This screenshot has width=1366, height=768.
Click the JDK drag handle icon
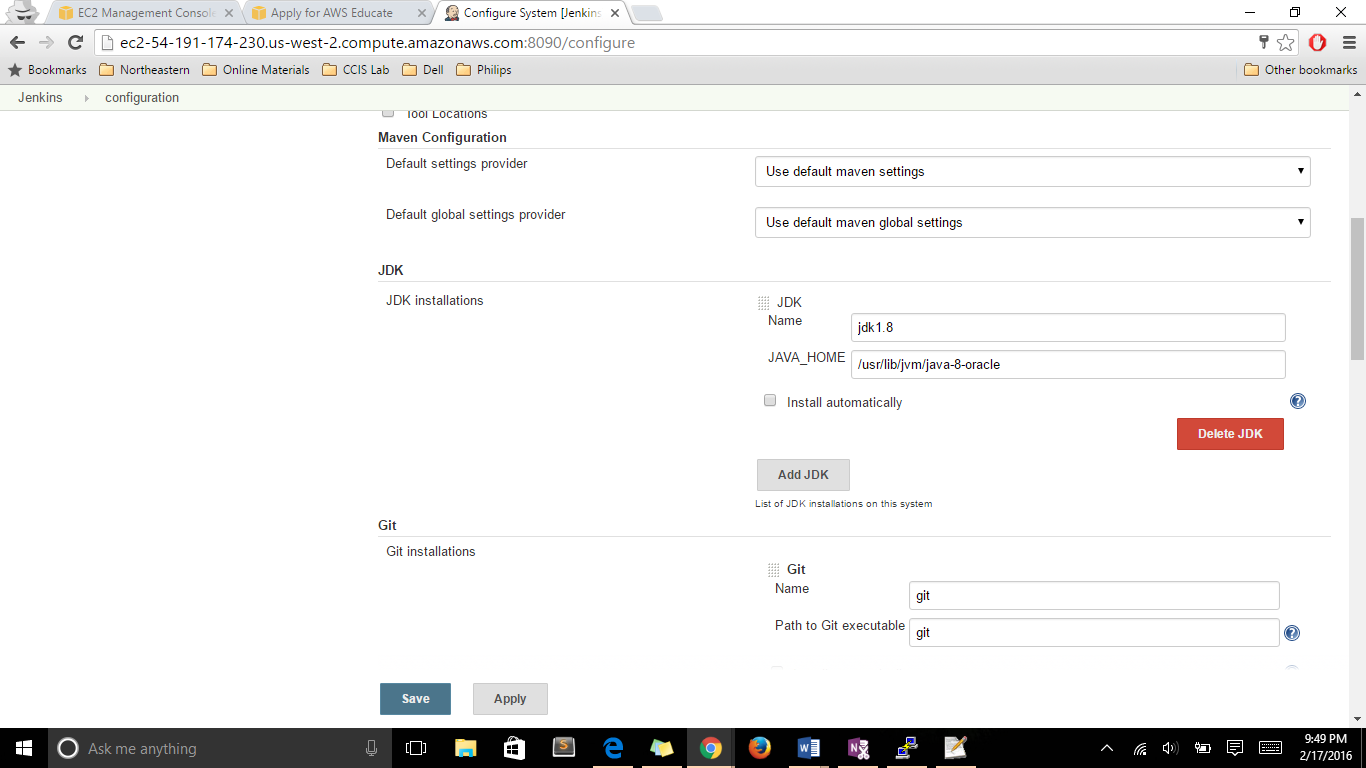tap(764, 303)
